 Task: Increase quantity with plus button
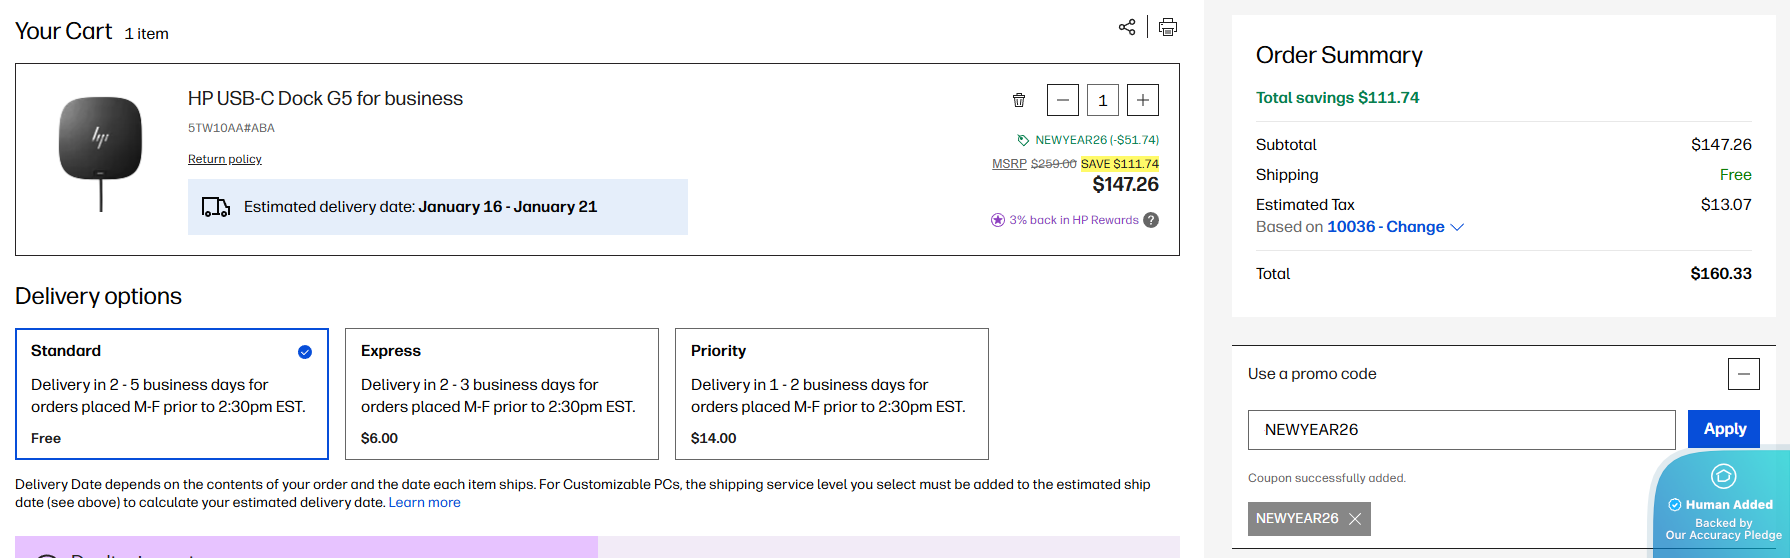click(1143, 100)
